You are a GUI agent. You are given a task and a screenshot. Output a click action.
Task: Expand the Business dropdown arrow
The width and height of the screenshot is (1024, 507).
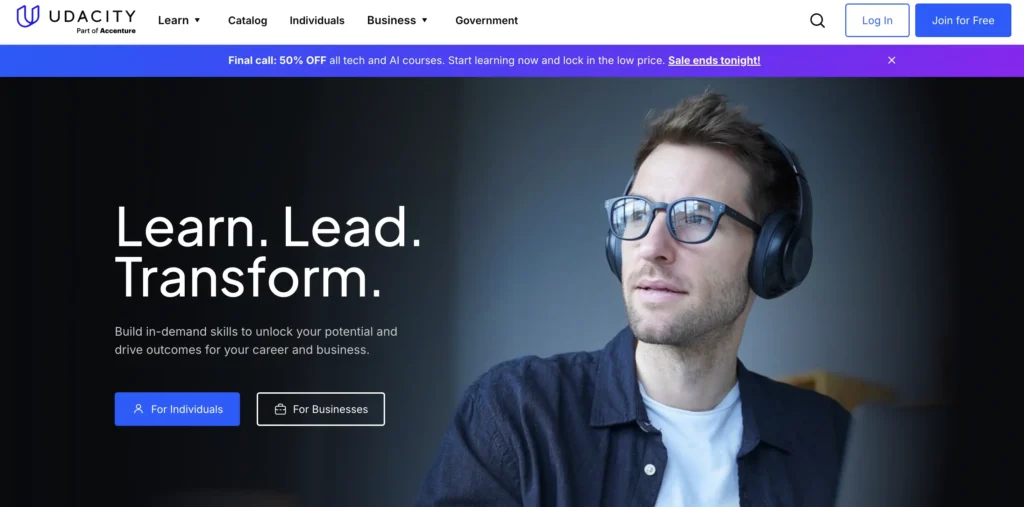(x=424, y=20)
